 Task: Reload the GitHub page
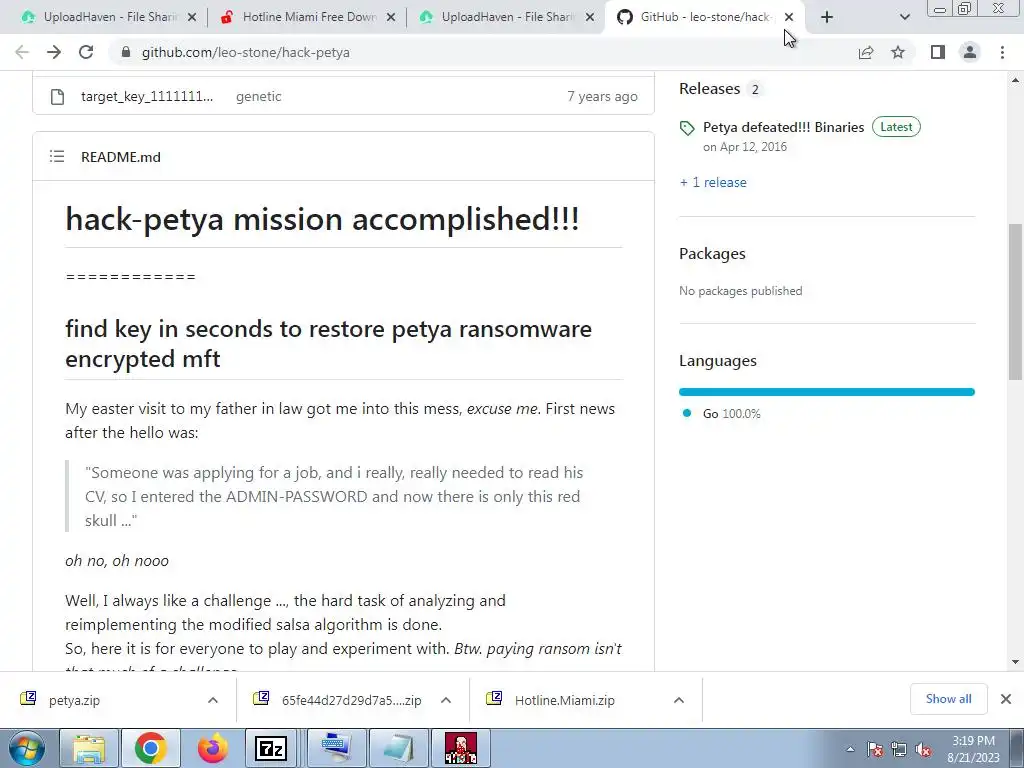point(86,52)
